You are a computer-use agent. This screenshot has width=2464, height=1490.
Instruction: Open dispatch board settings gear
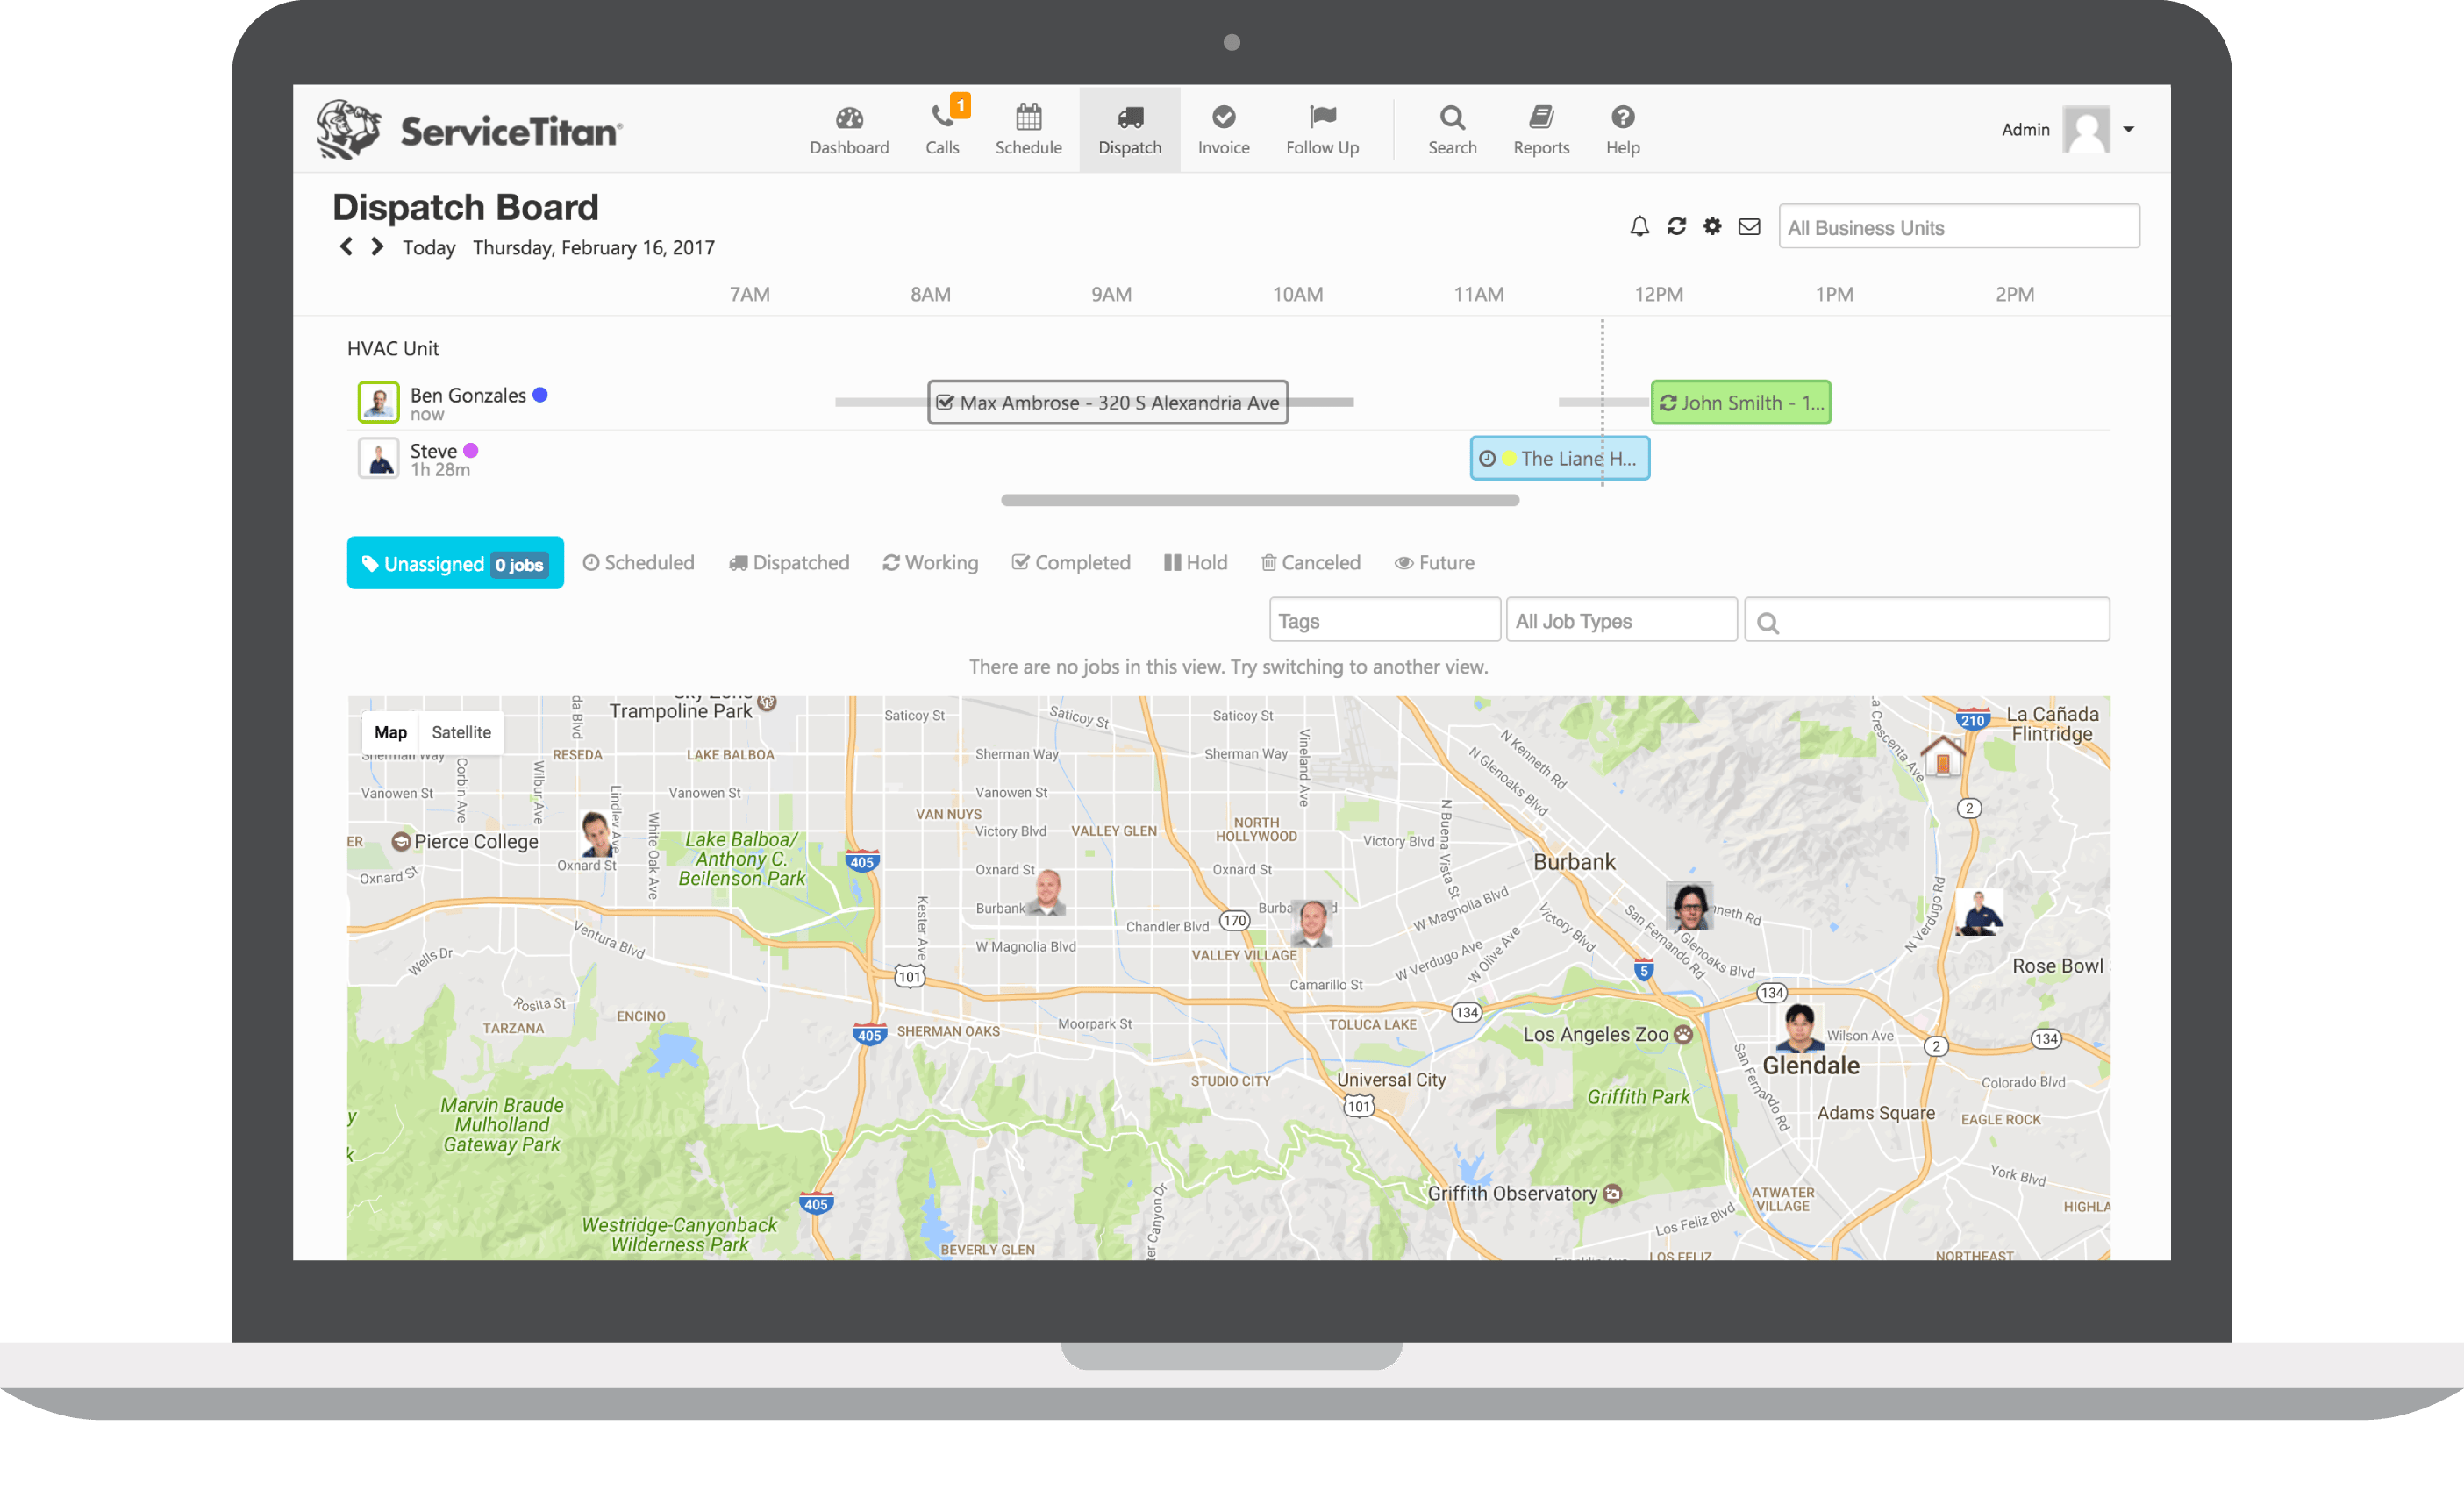tap(1712, 227)
